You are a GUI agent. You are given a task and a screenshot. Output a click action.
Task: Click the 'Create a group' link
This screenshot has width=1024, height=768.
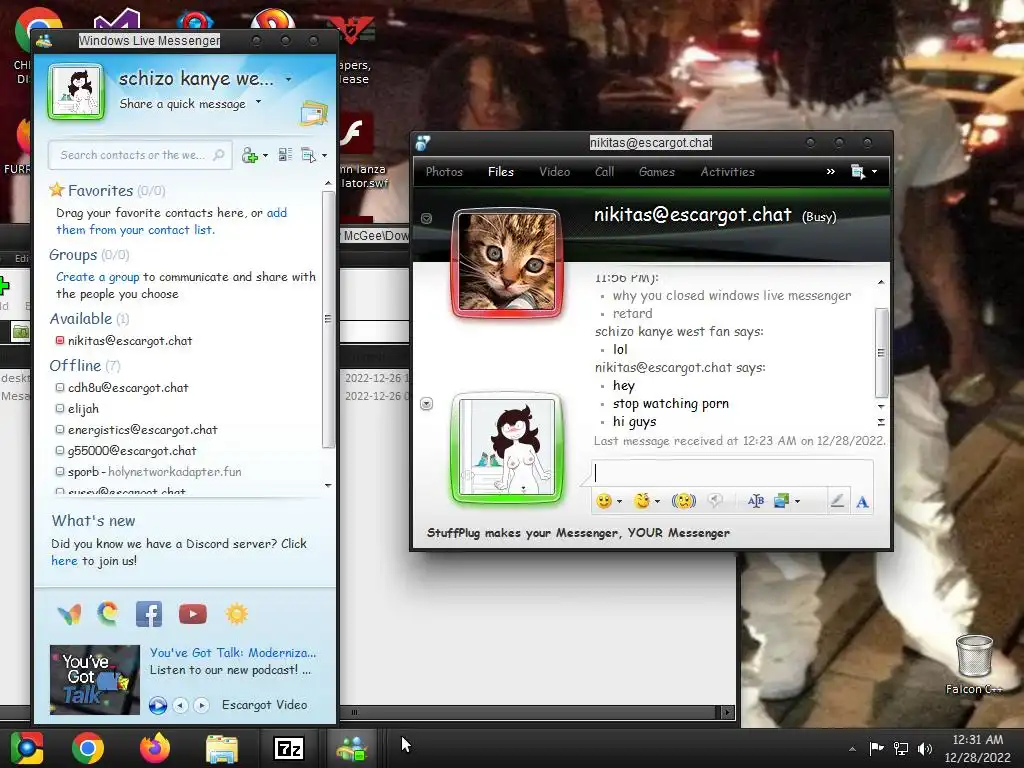pos(97,277)
